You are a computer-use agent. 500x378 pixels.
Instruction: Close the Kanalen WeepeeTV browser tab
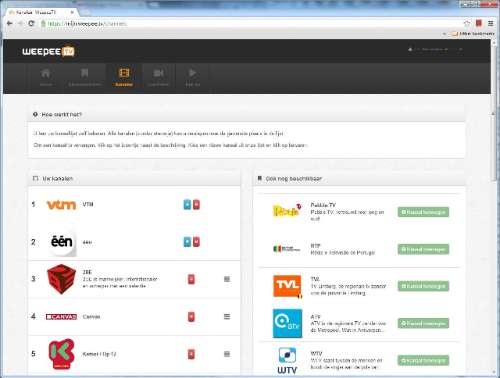[x=72, y=12]
